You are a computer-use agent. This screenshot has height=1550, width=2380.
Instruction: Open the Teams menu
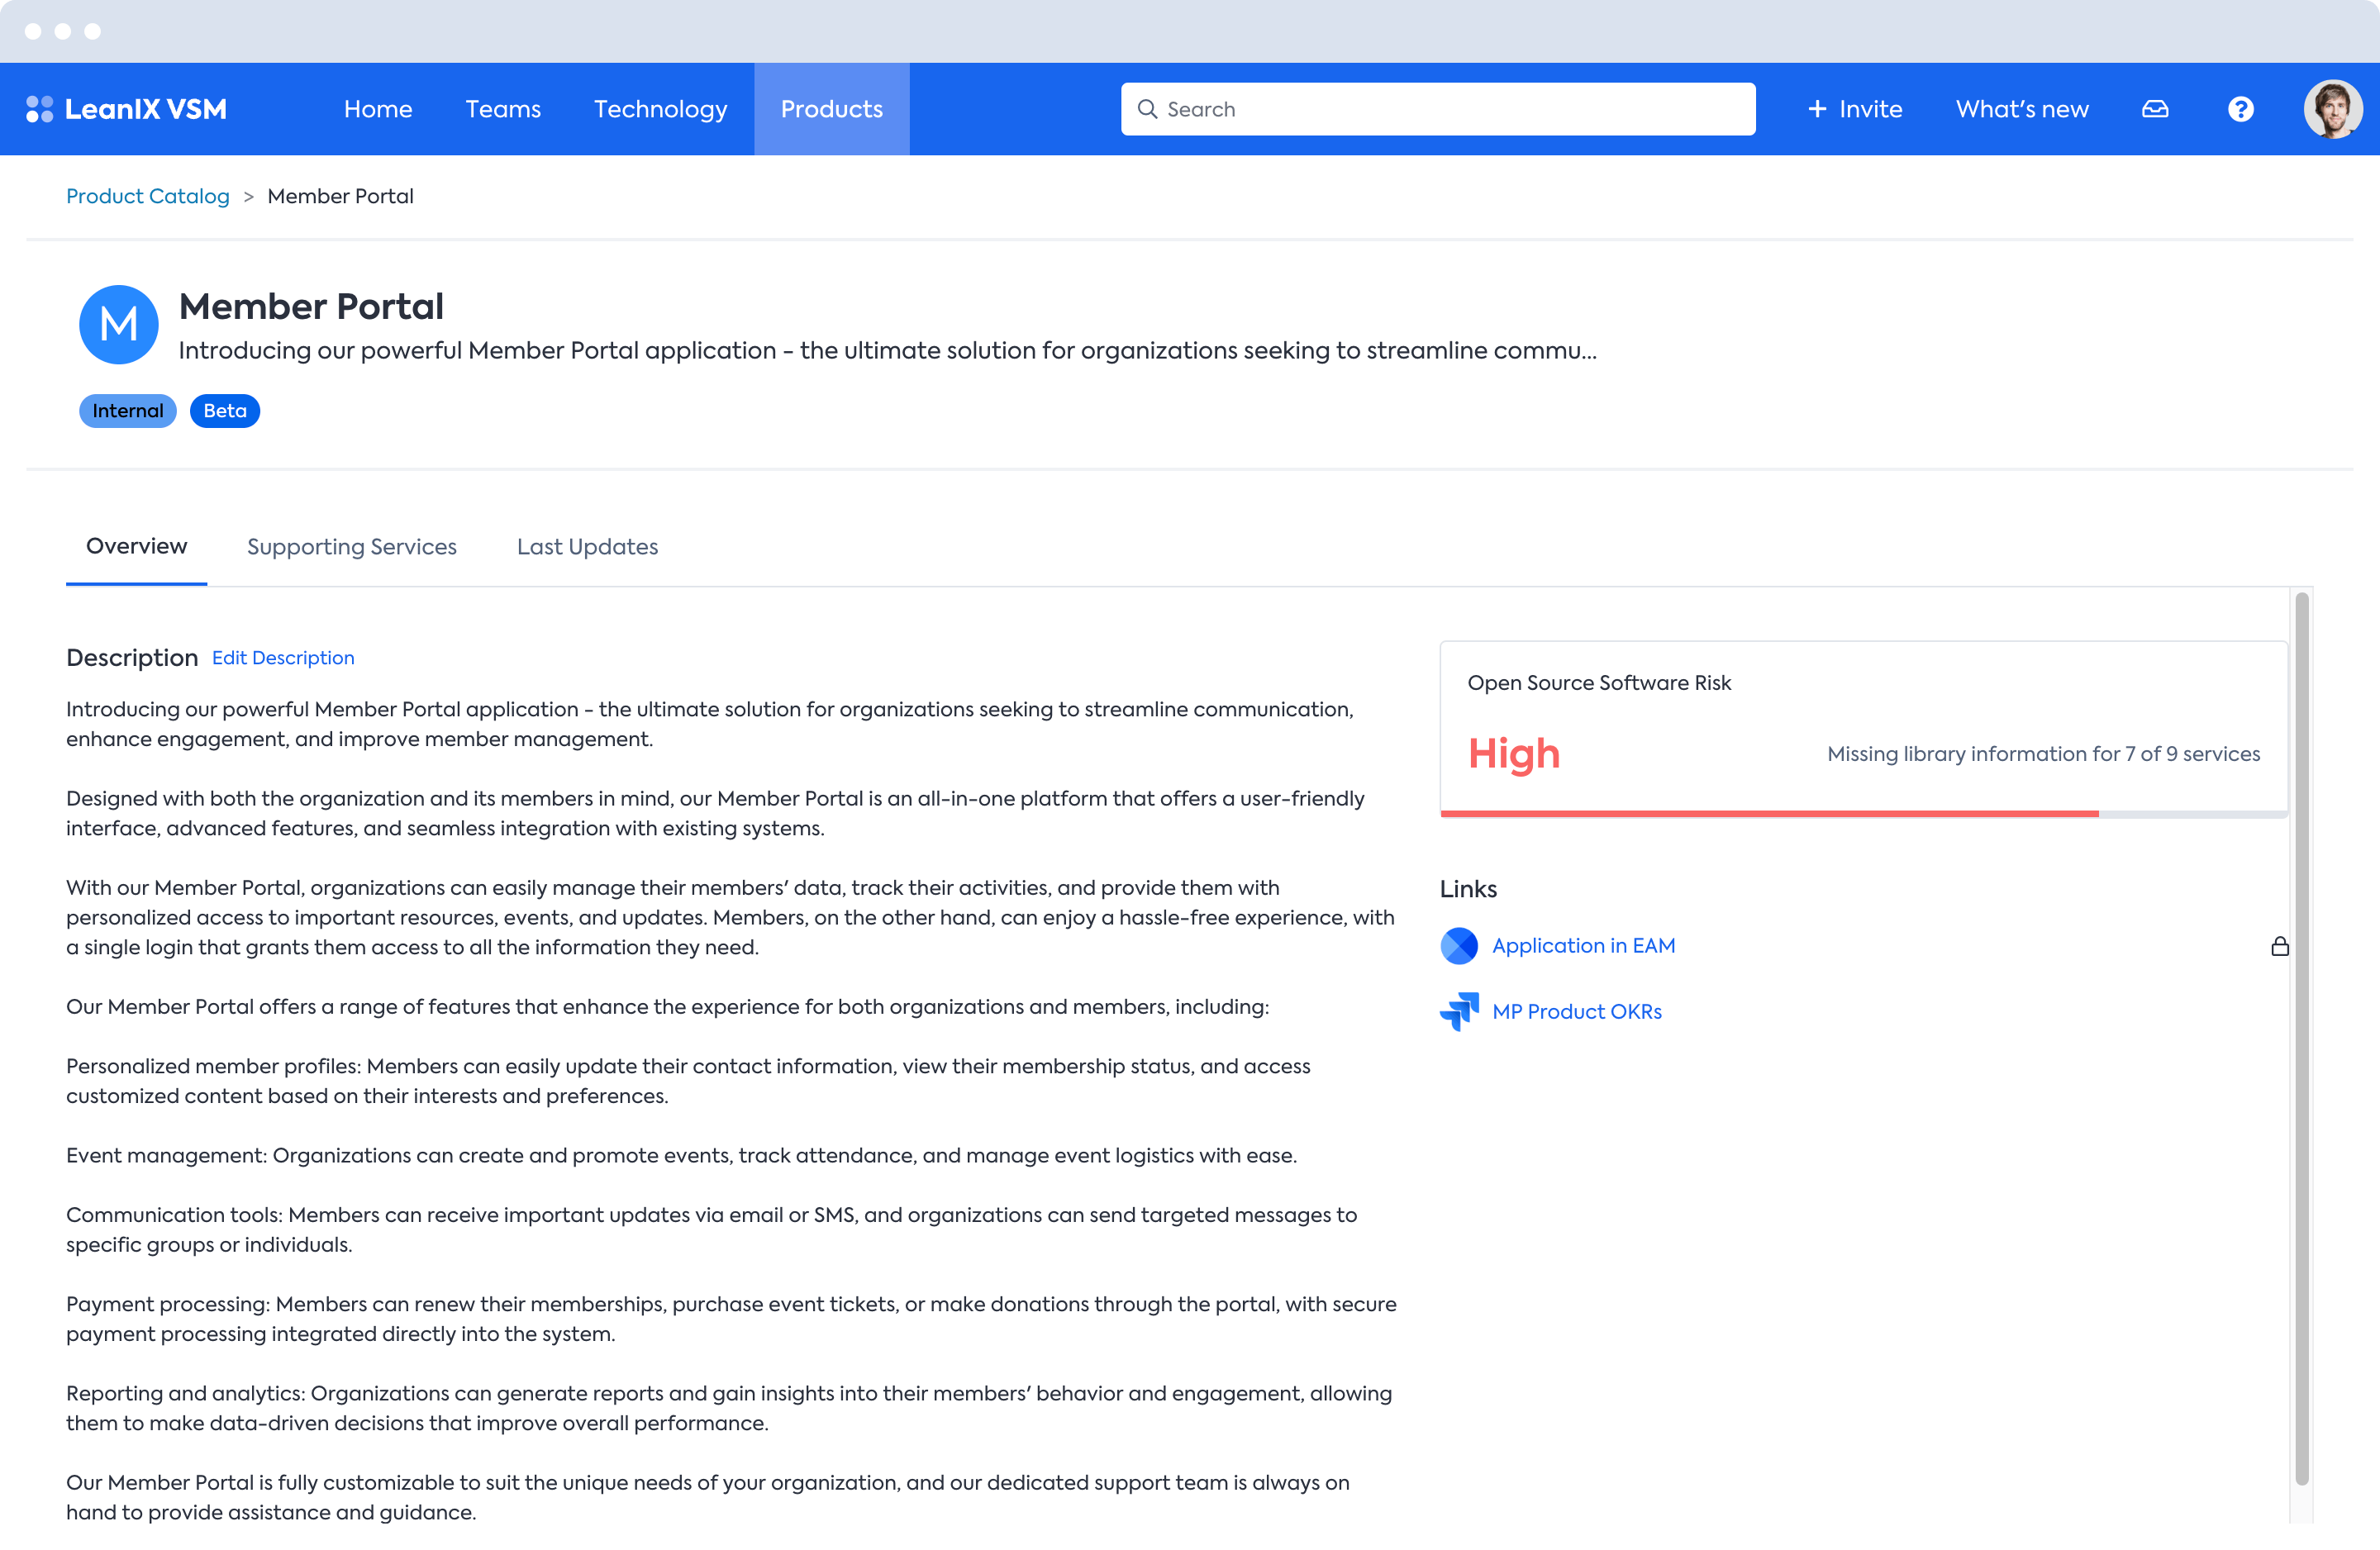(x=503, y=109)
